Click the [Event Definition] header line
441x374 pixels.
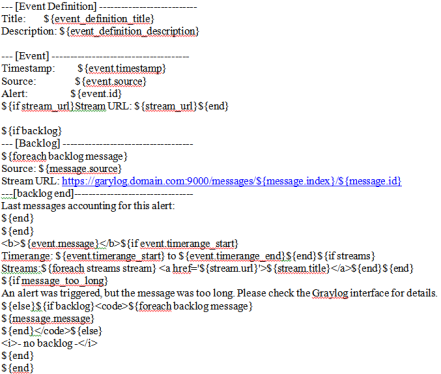pyautogui.click(x=99, y=6)
